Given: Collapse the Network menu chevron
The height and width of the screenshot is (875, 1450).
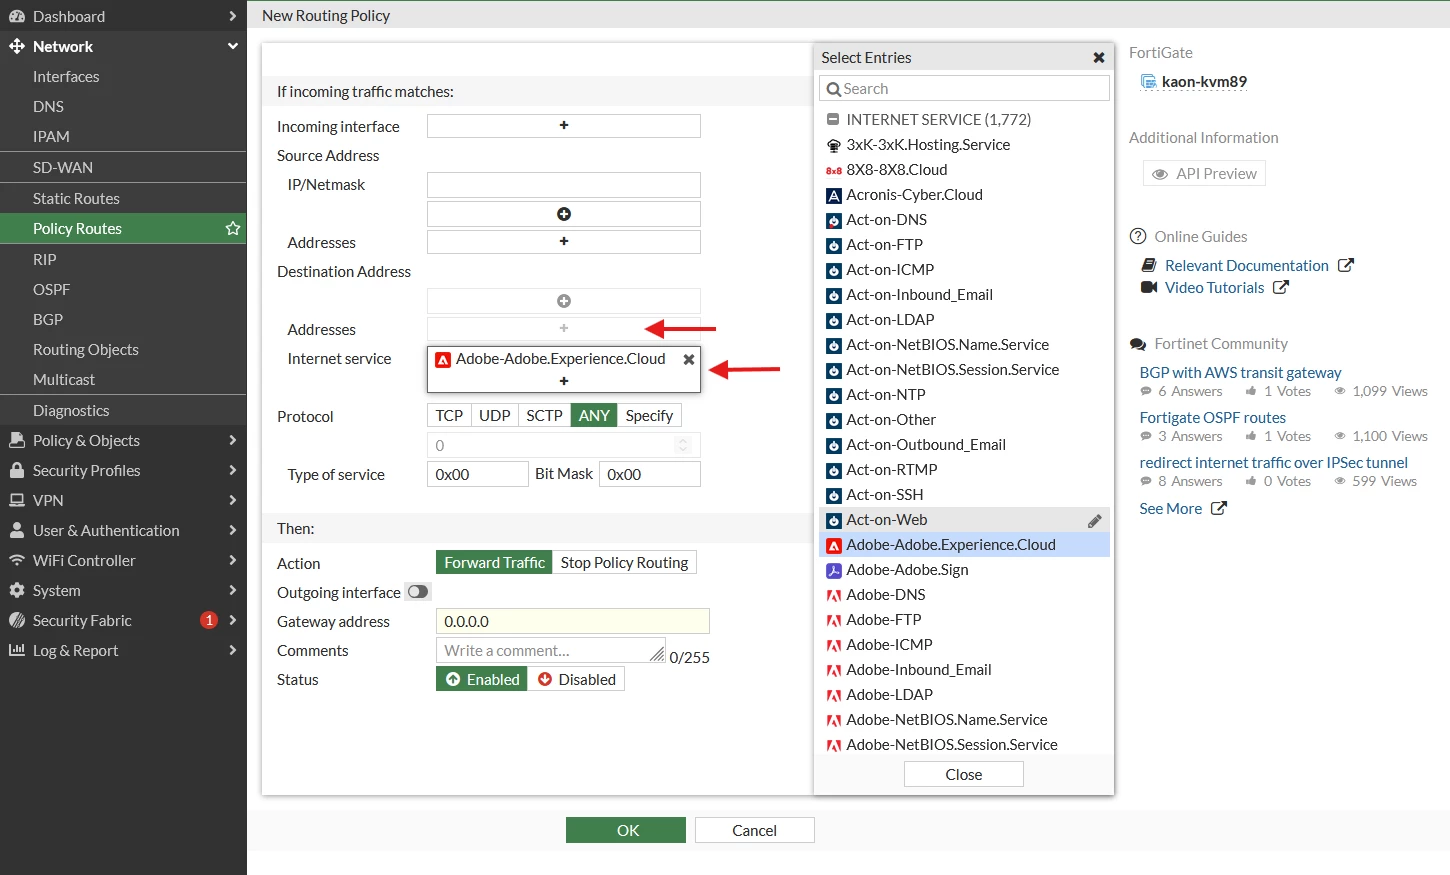Looking at the screenshot, I should coord(232,46).
